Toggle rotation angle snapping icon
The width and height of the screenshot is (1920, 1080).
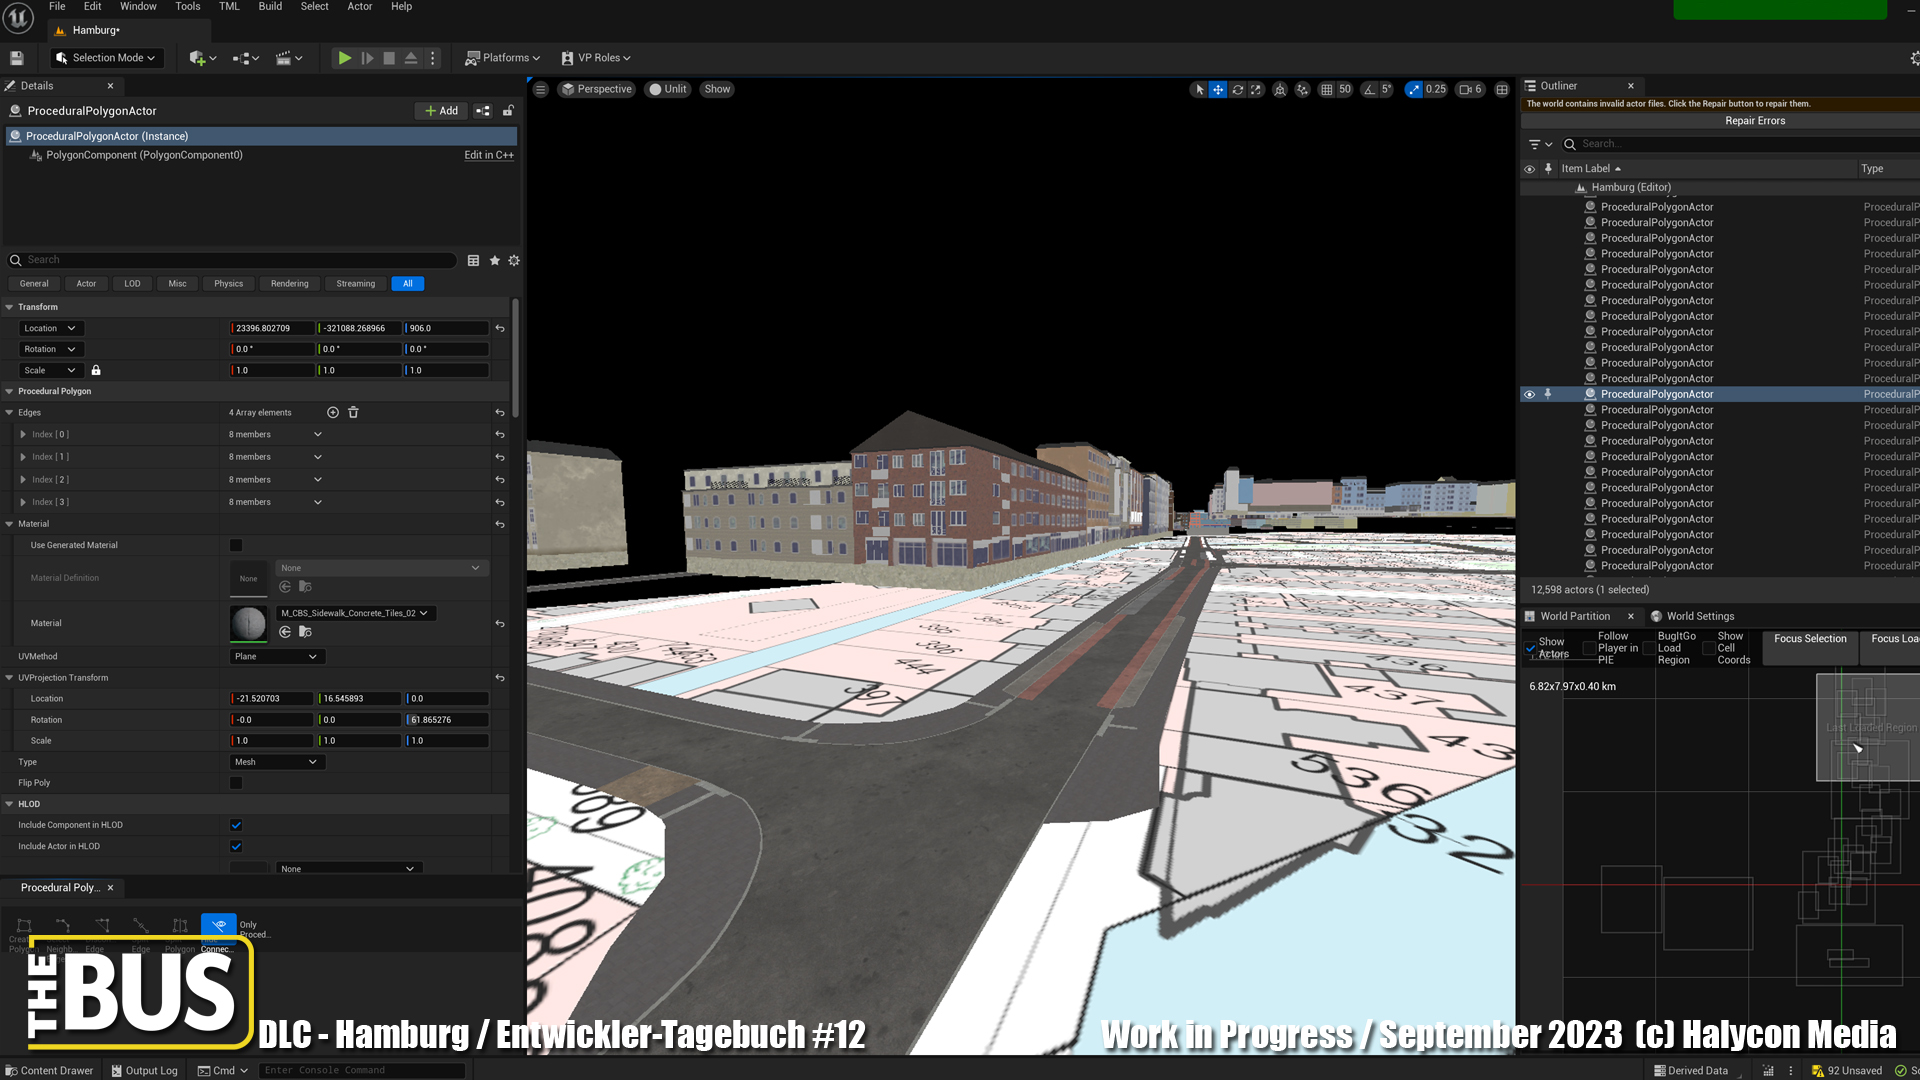pyautogui.click(x=1369, y=89)
